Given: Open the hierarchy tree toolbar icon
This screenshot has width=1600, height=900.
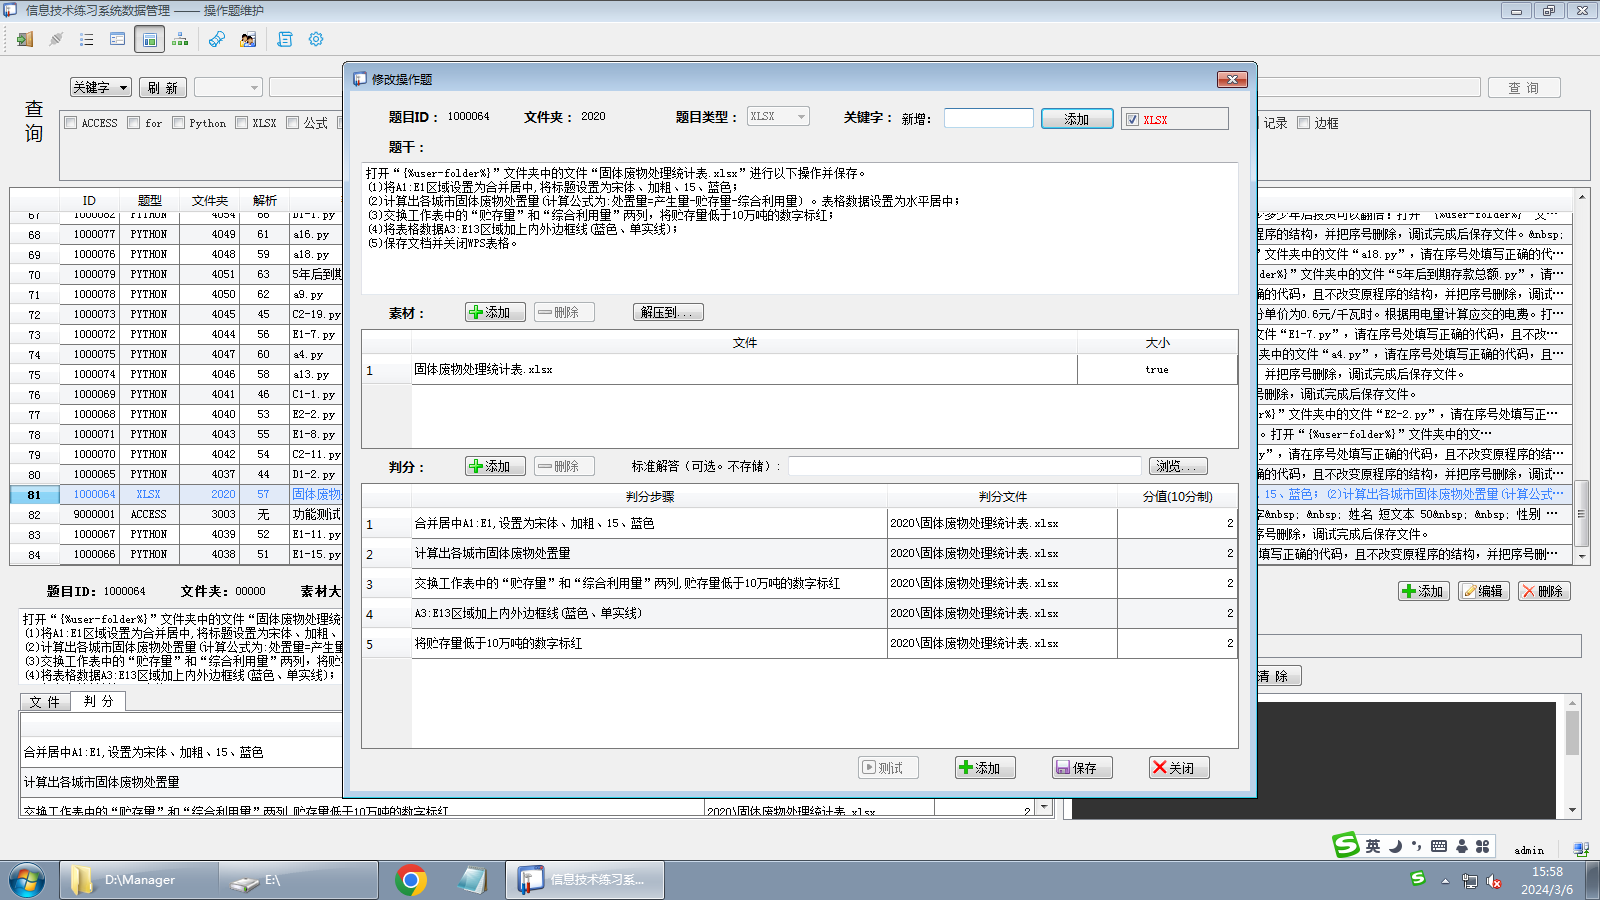Looking at the screenshot, I should point(180,39).
